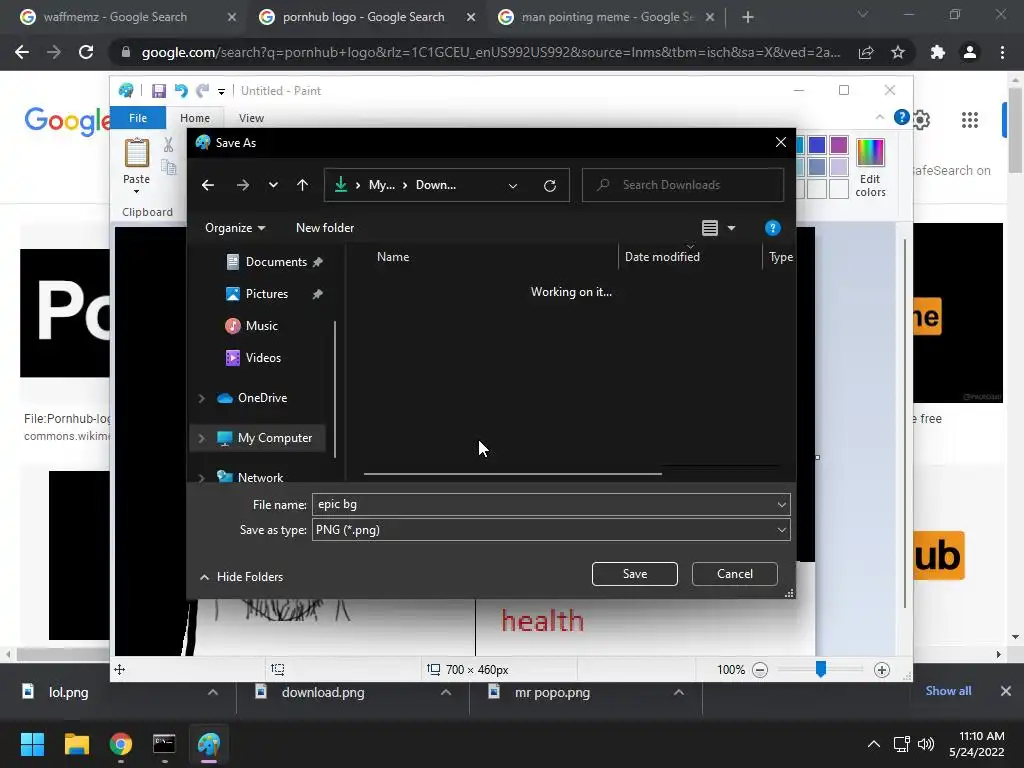The image size is (1024, 768).
Task: Sort by the Name column header
Action: 392,257
